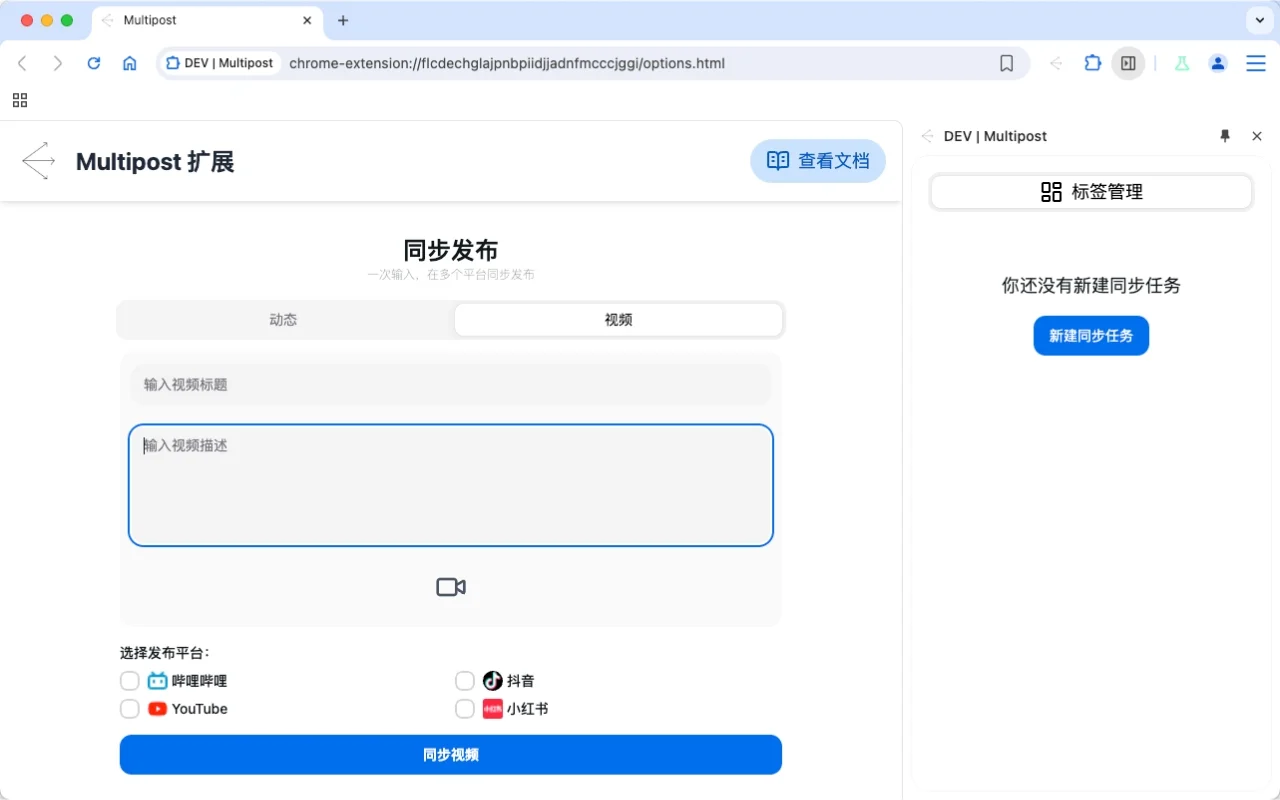1280x800 pixels.
Task: Toggle the browser side panel icon
Action: 1128,63
